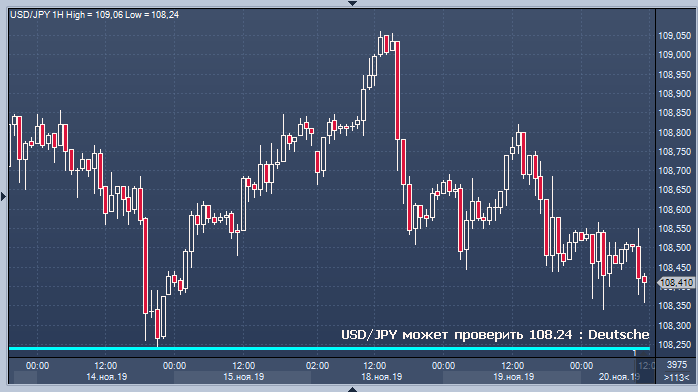
Task: Click the 108,800 price scale level
Action: coord(674,133)
